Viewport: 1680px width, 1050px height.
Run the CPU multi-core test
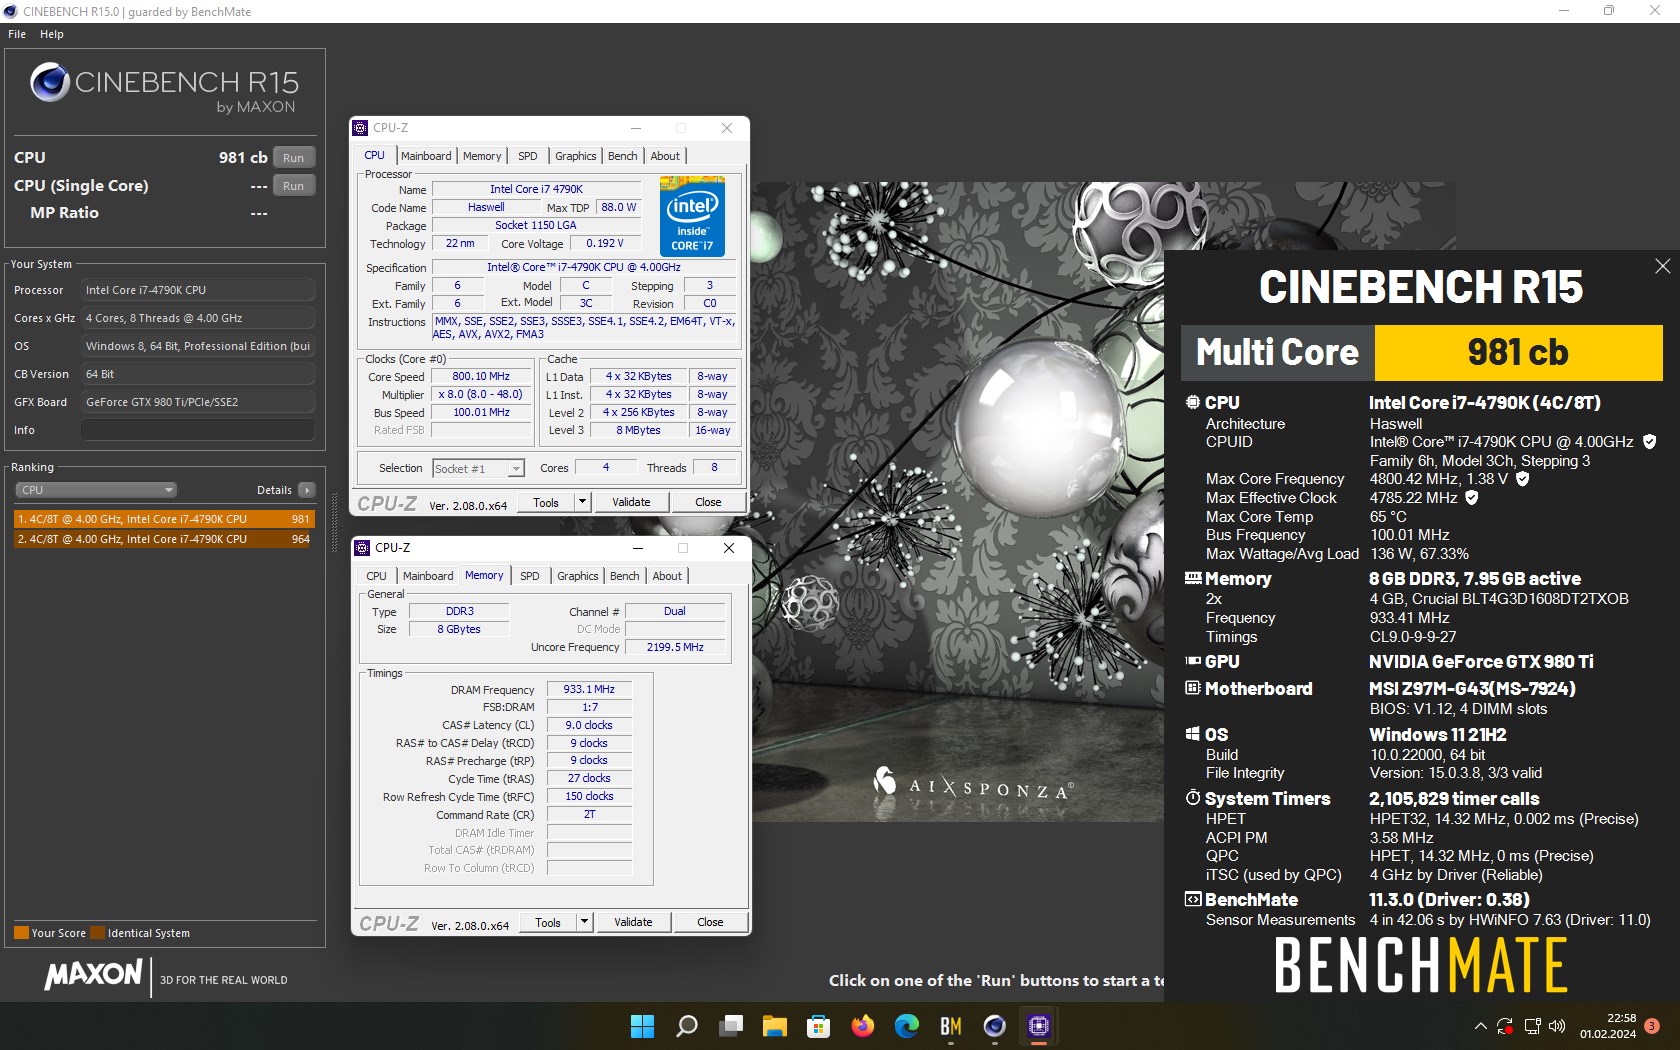tap(293, 157)
